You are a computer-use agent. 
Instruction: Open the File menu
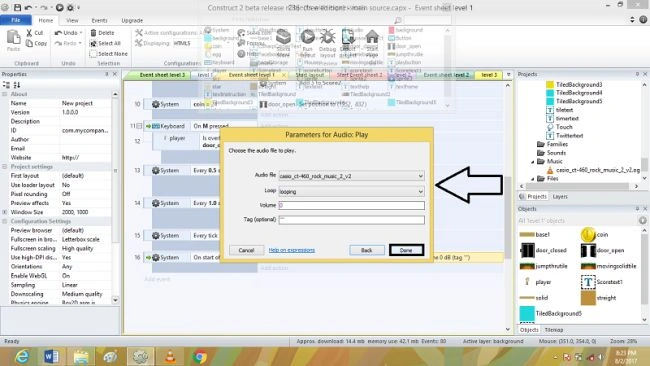(x=16, y=20)
